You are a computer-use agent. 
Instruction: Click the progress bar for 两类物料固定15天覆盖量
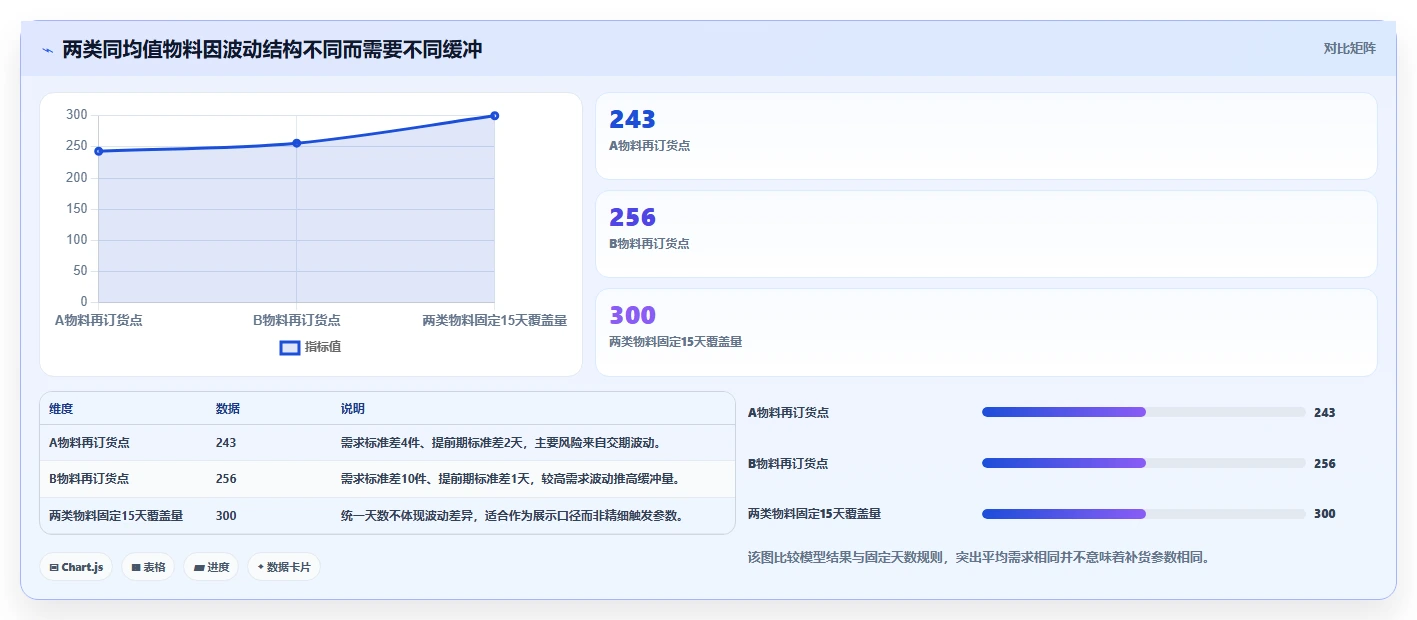[1144, 514]
